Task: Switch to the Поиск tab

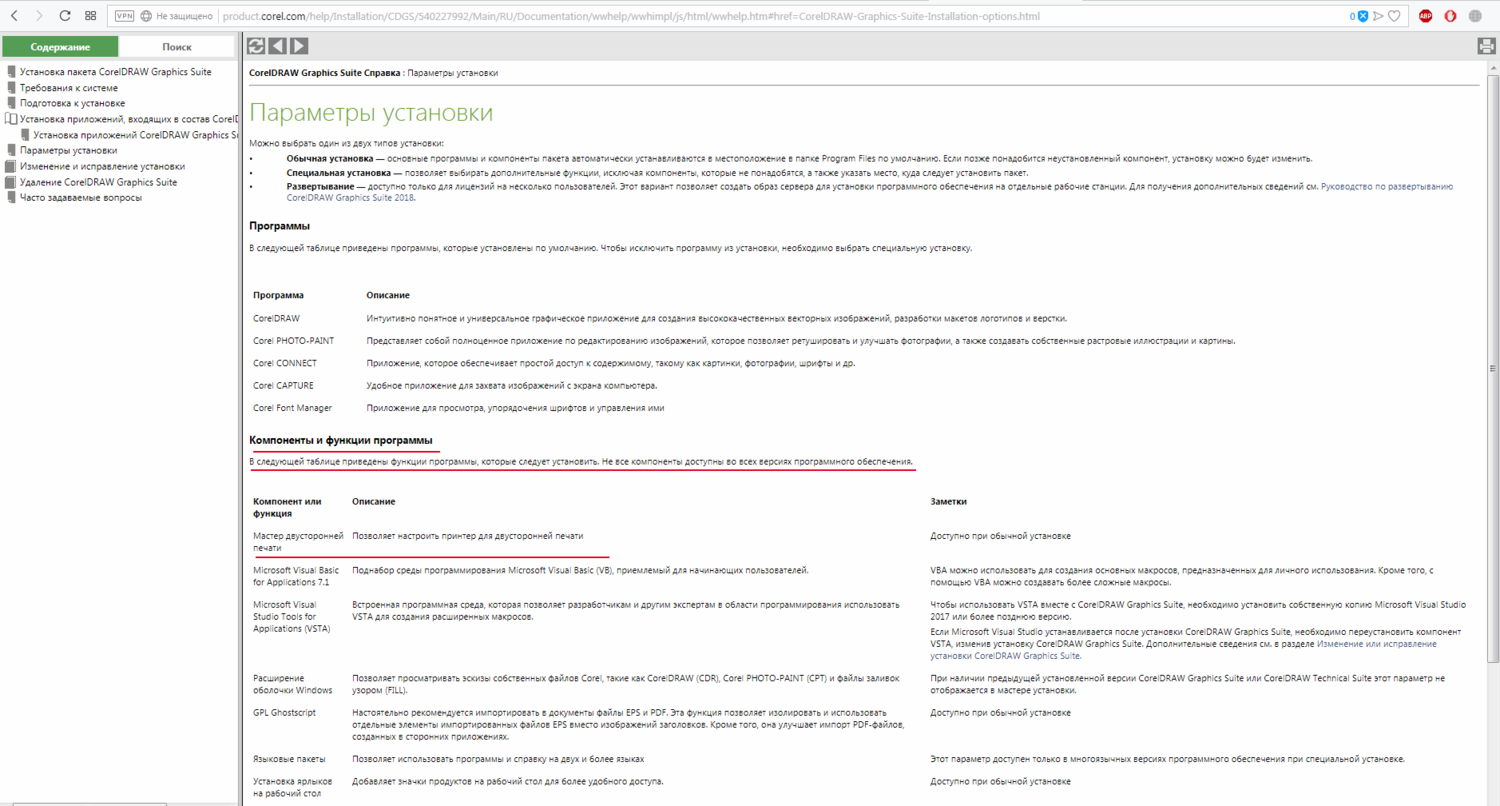Action: pyautogui.click(x=177, y=47)
